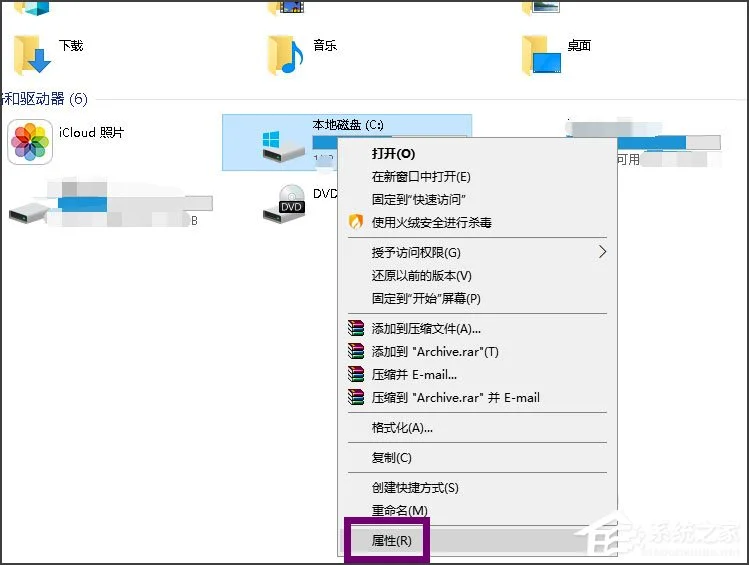Choose 压缩到 "Archive.rar" 并 E-mail entry
The width and height of the screenshot is (749, 565).
pos(477,397)
